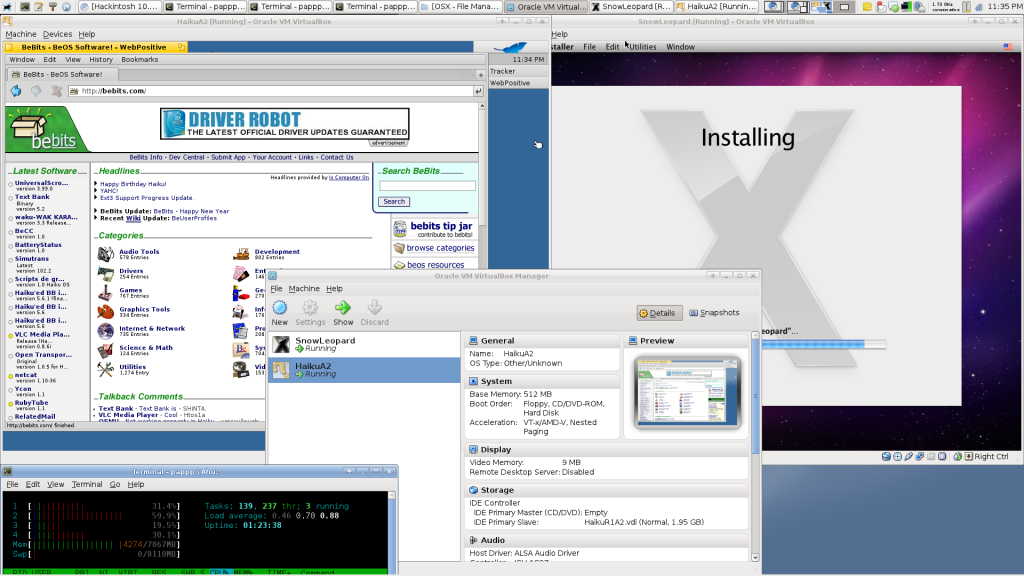Click the green Show arrow icon

click(343, 308)
